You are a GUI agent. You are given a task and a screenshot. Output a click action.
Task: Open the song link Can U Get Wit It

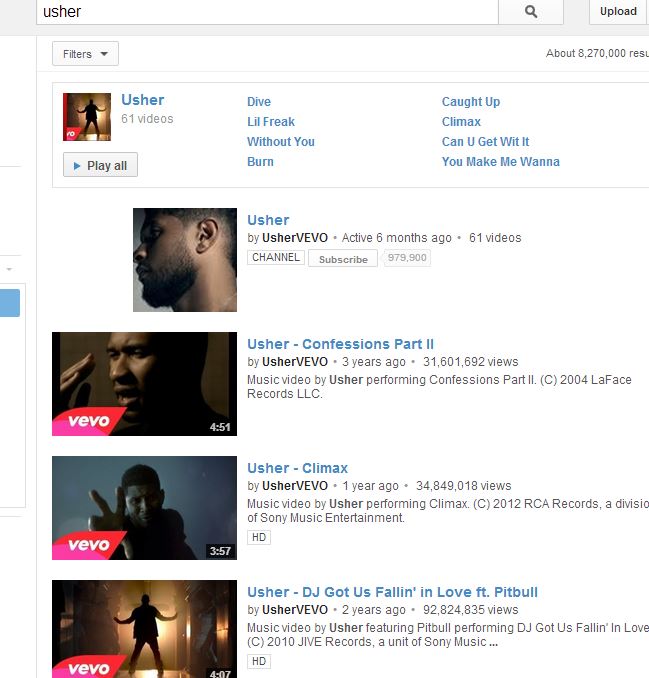click(485, 142)
